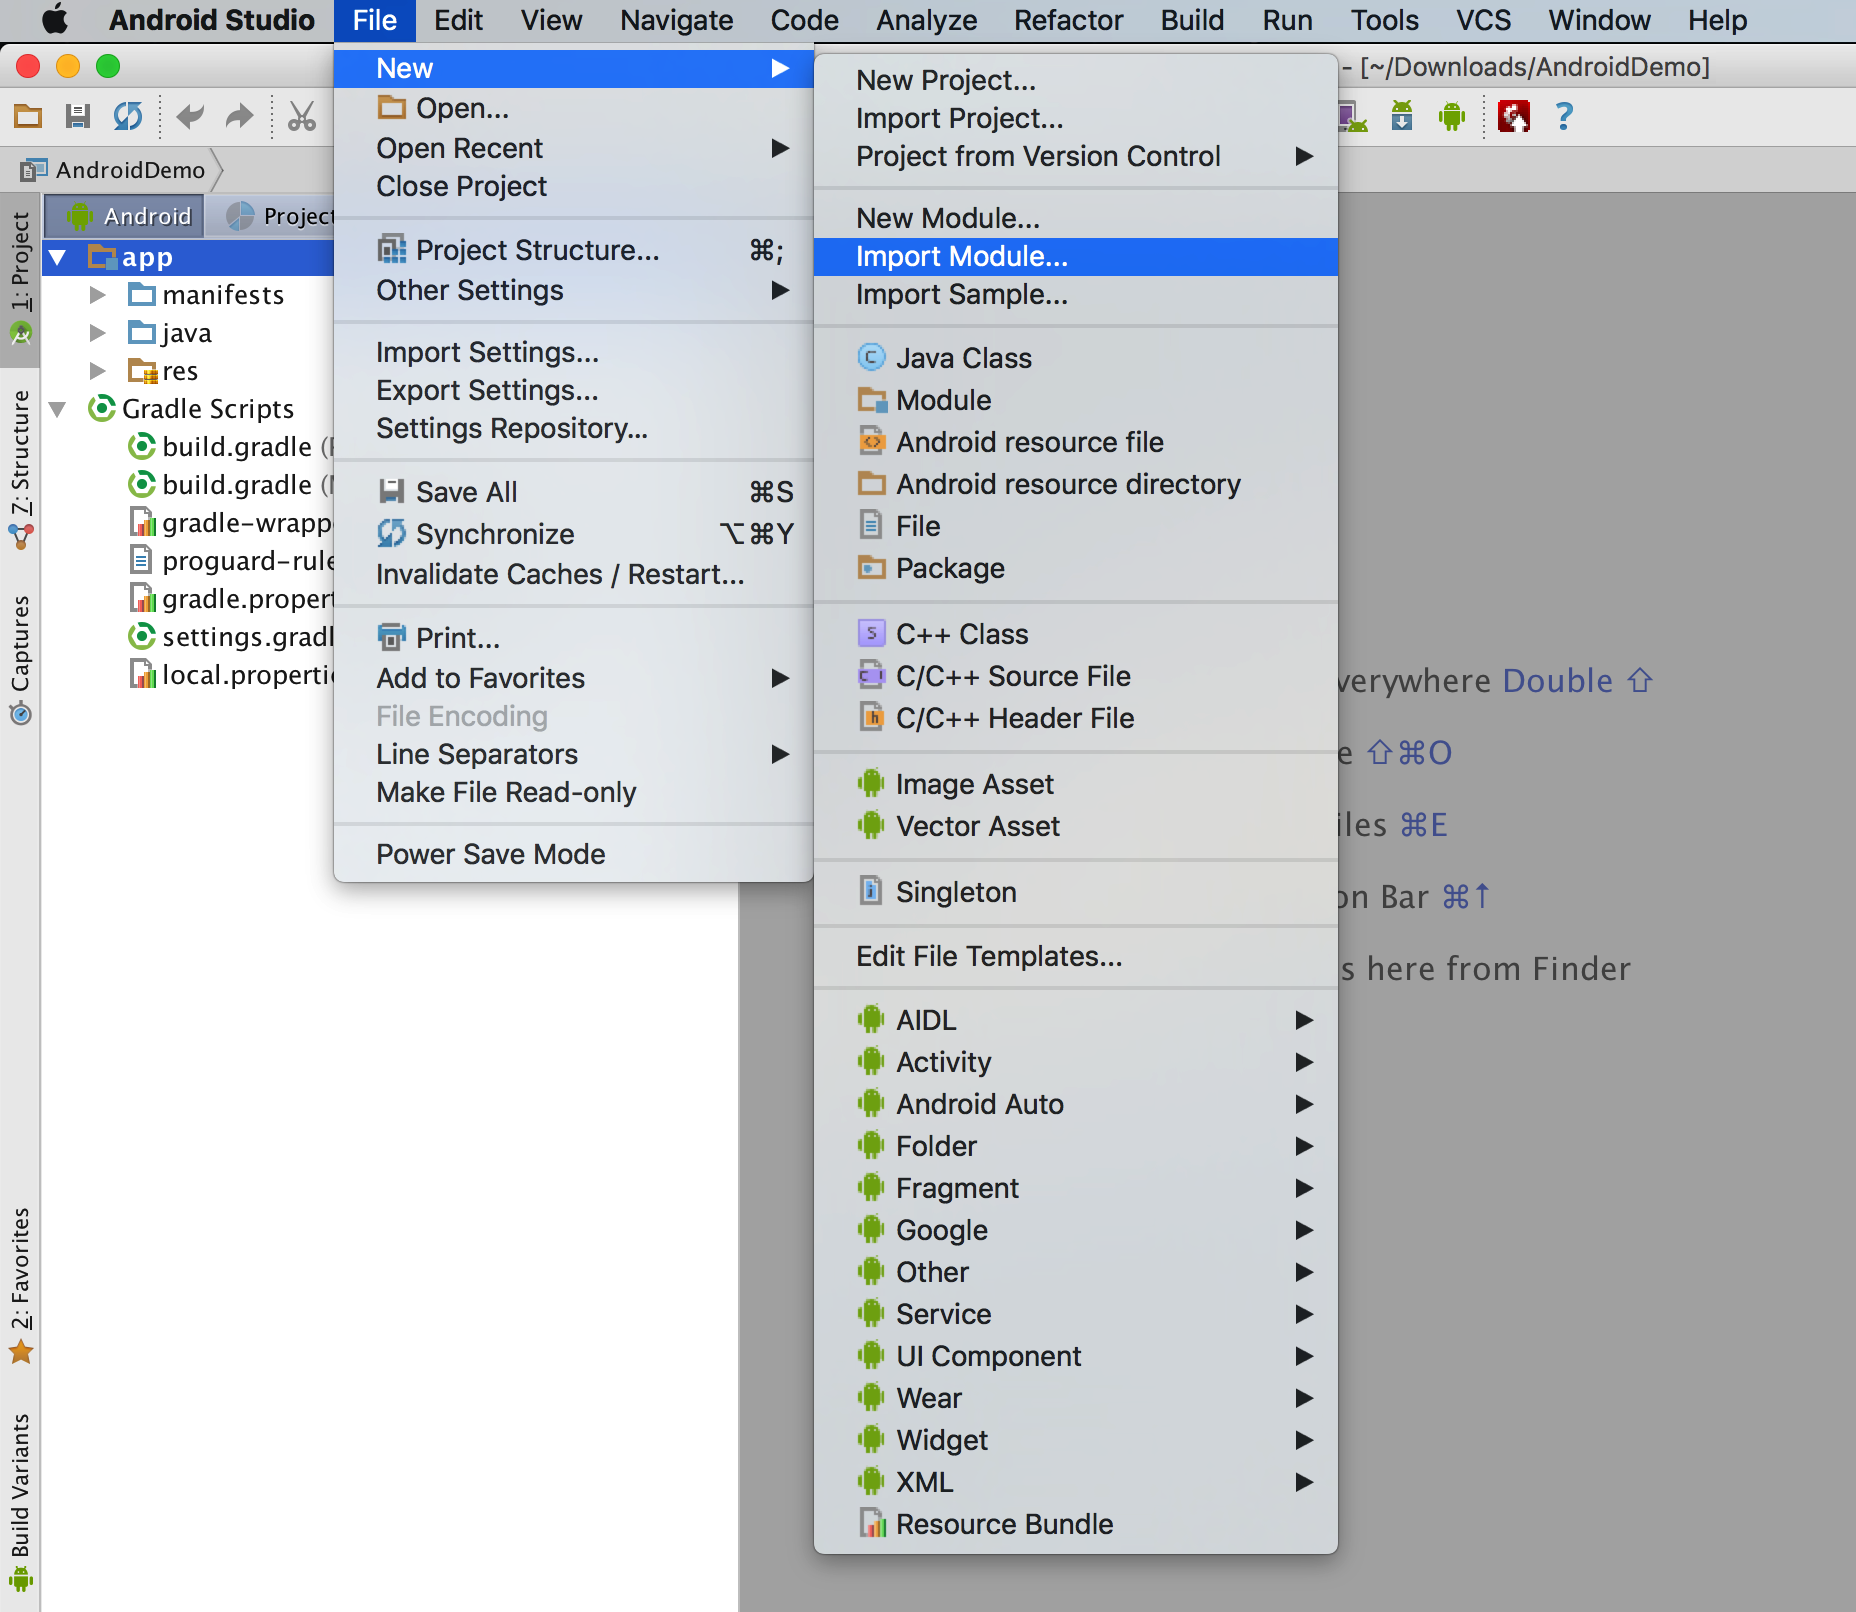Expand the res folder
This screenshot has width=1856, height=1612.
click(x=98, y=371)
